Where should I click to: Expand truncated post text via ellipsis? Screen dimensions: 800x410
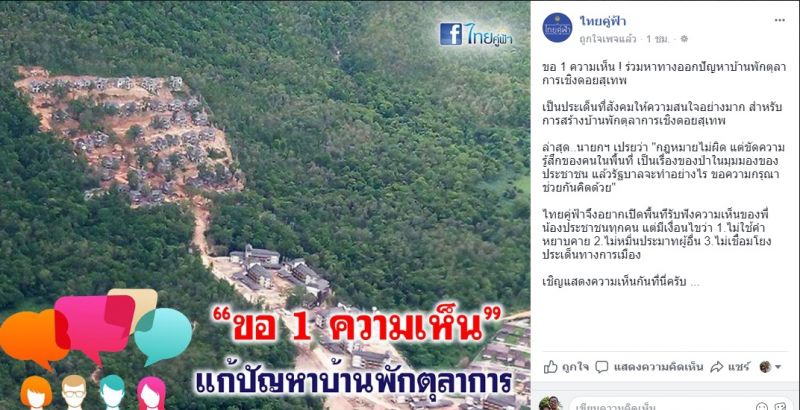click(694, 282)
